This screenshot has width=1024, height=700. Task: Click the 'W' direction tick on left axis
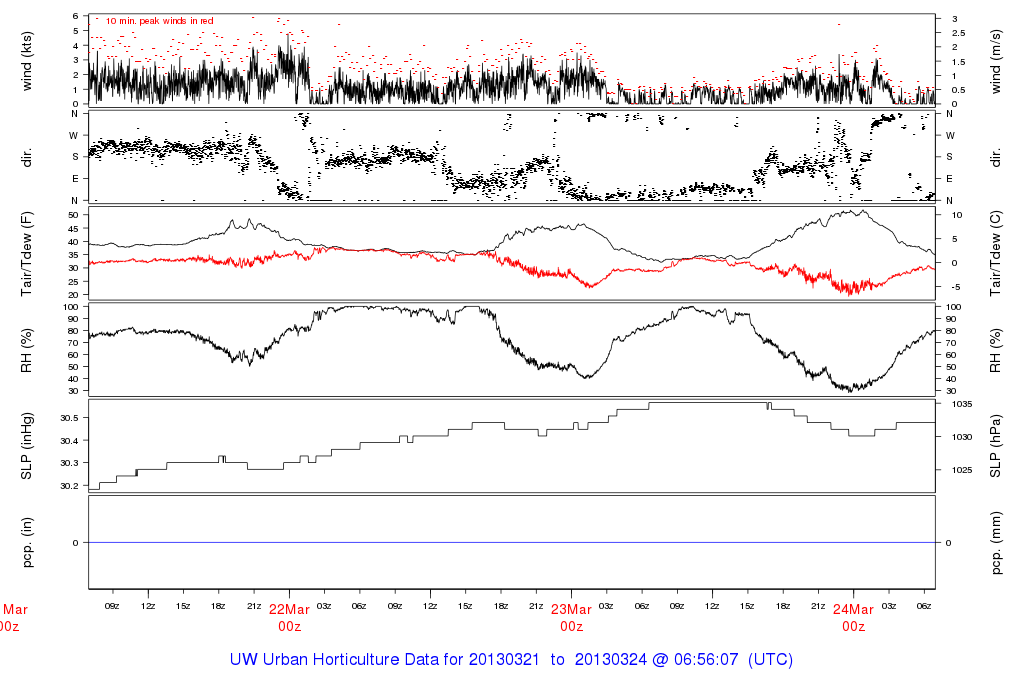point(74,136)
